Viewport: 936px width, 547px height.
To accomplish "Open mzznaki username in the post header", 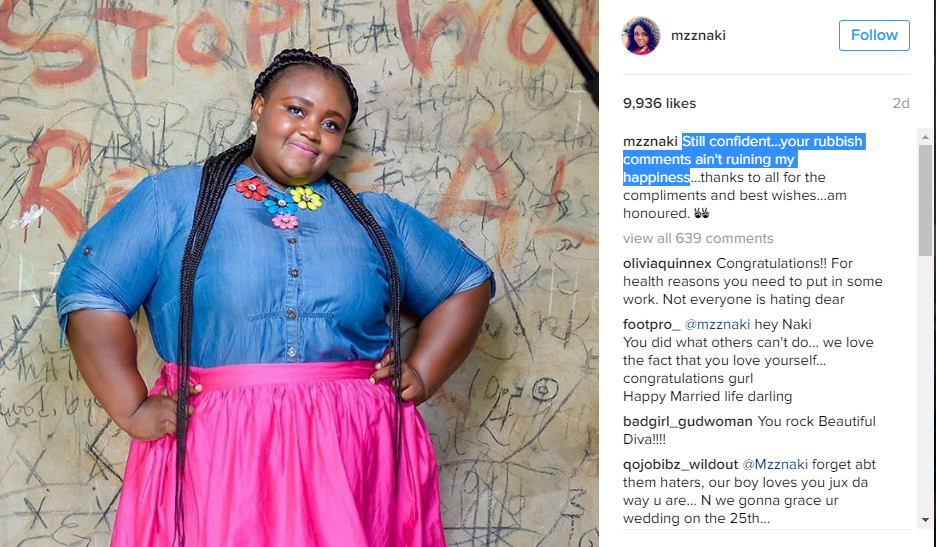I will coord(698,35).
